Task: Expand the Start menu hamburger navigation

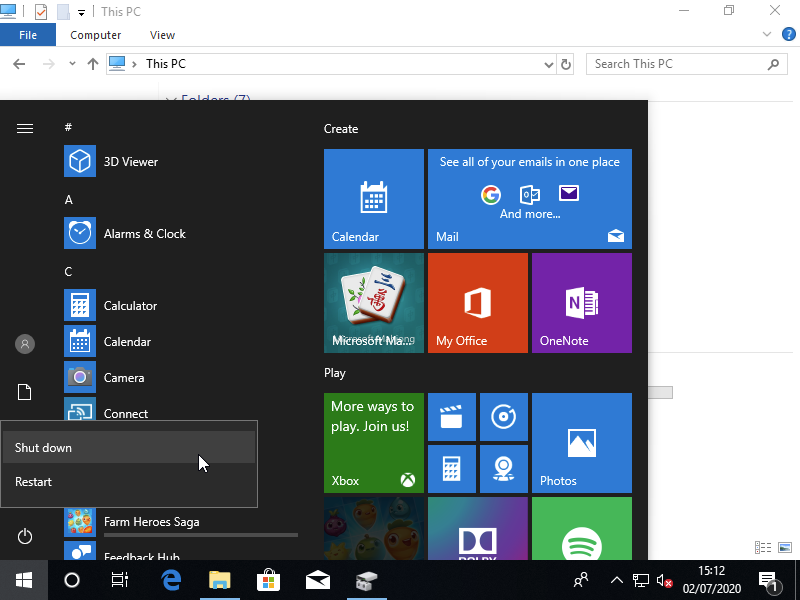Action: click(x=24, y=128)
